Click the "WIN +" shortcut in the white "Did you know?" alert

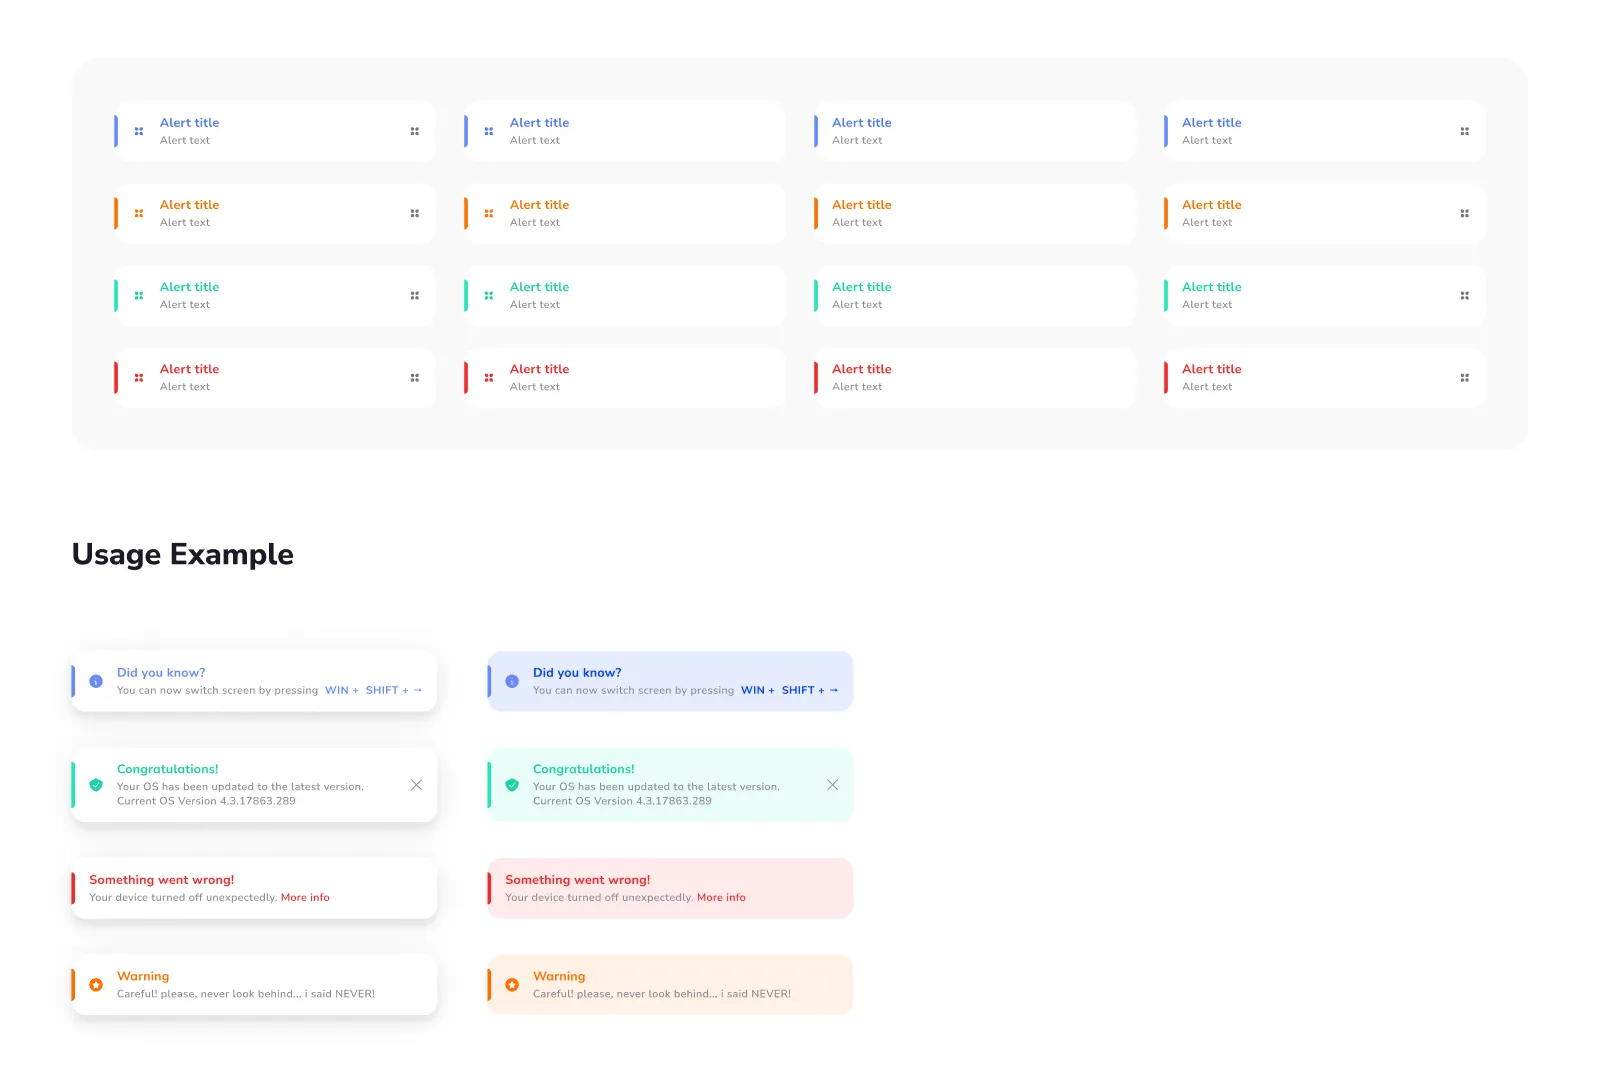(x=341, y=690)
